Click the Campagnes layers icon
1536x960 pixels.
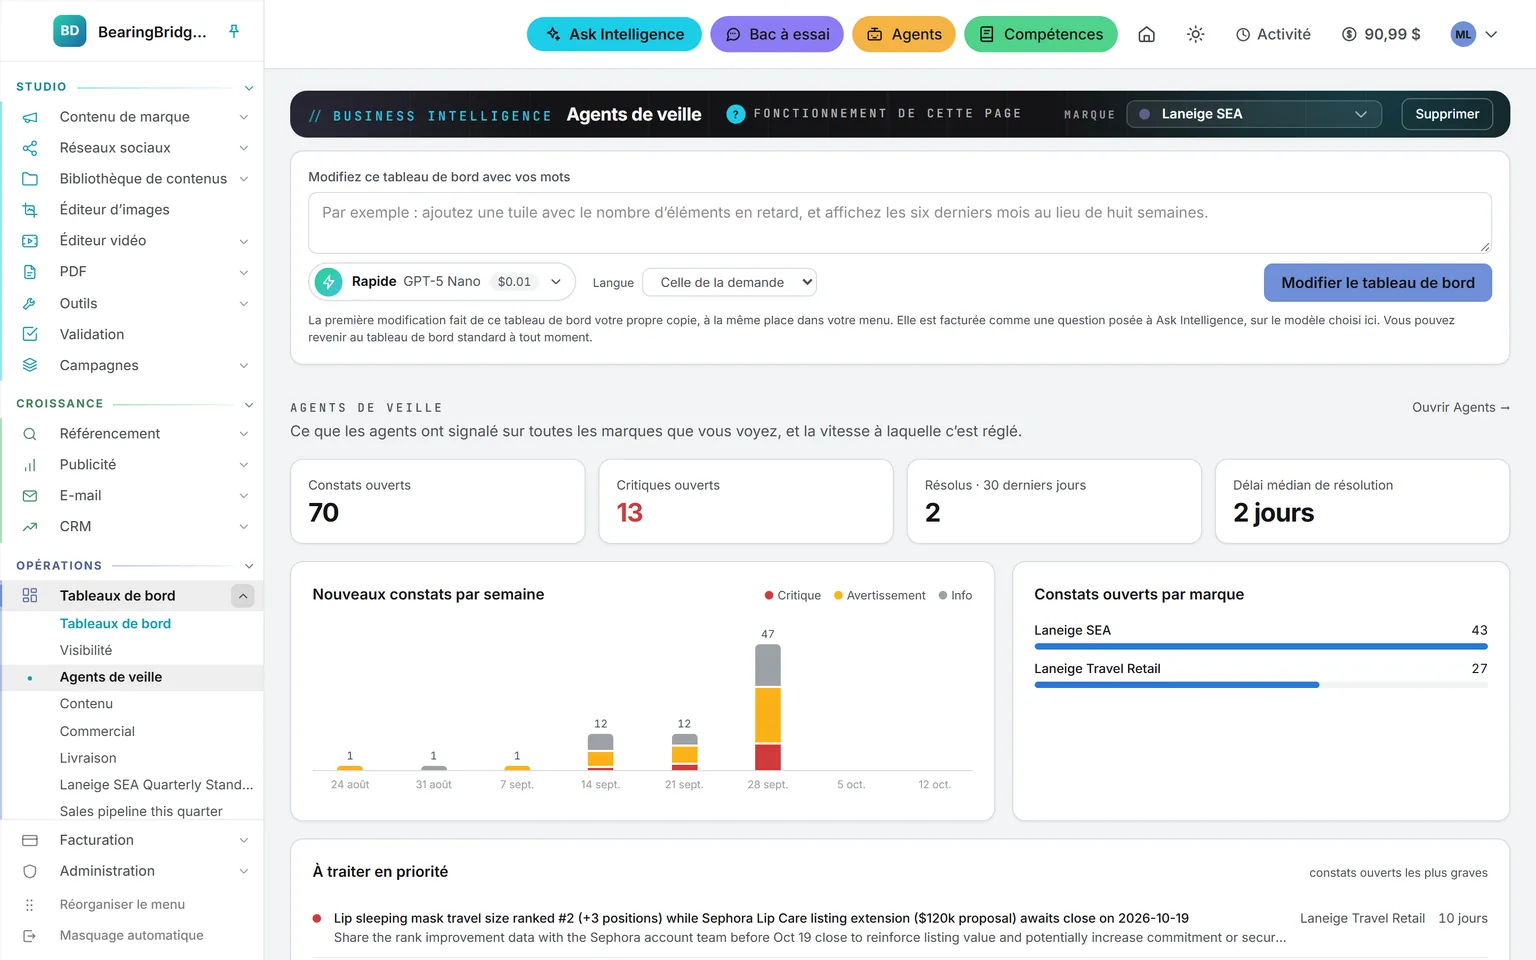(30, 365)
